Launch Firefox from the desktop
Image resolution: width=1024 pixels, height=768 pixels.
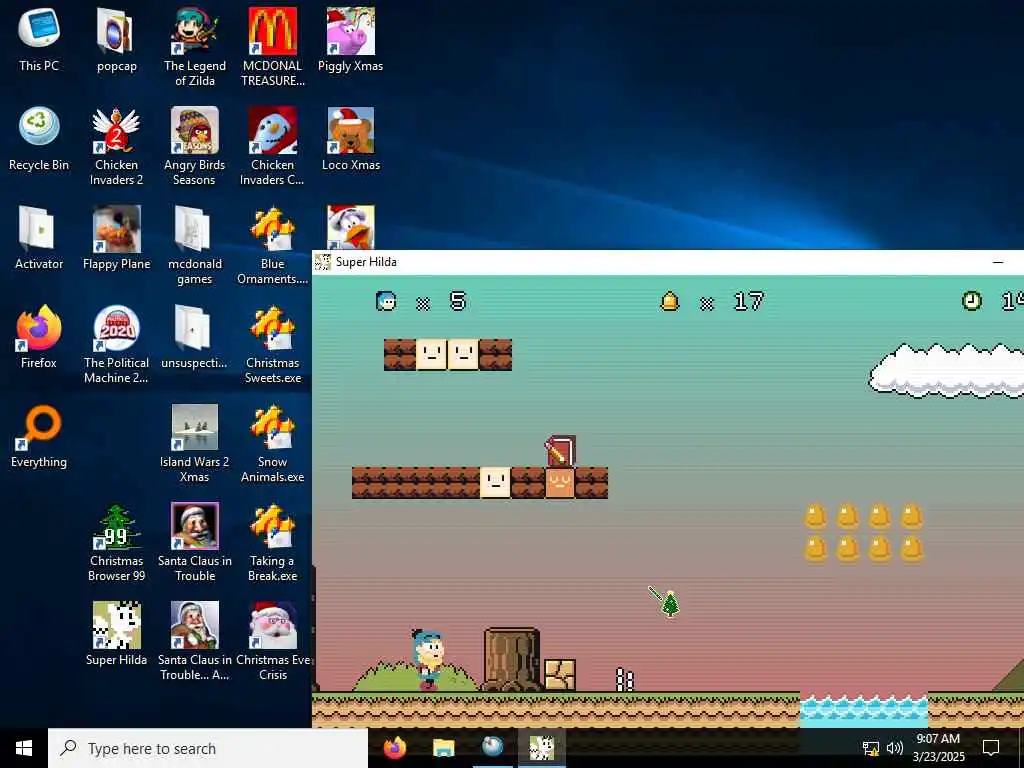point(39,337)
